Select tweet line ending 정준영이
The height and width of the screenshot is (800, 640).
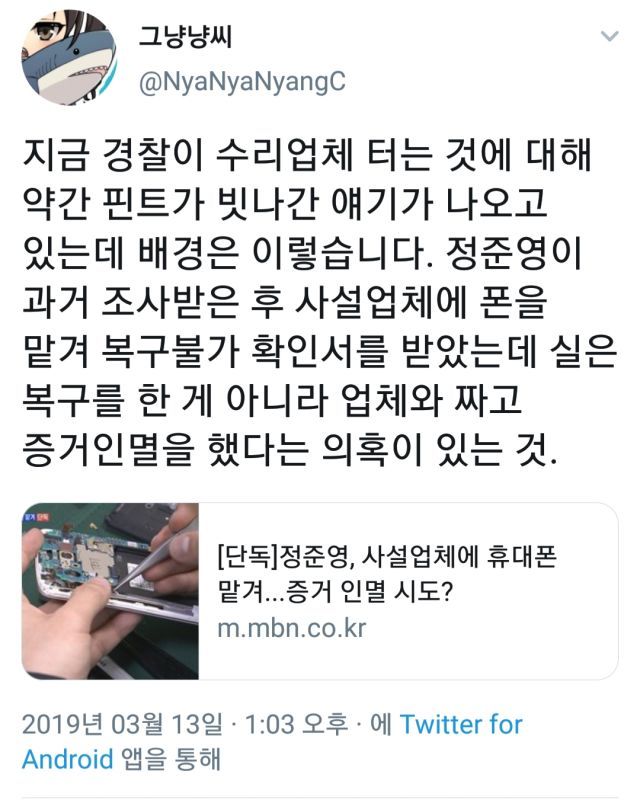(x=302, y=254)
